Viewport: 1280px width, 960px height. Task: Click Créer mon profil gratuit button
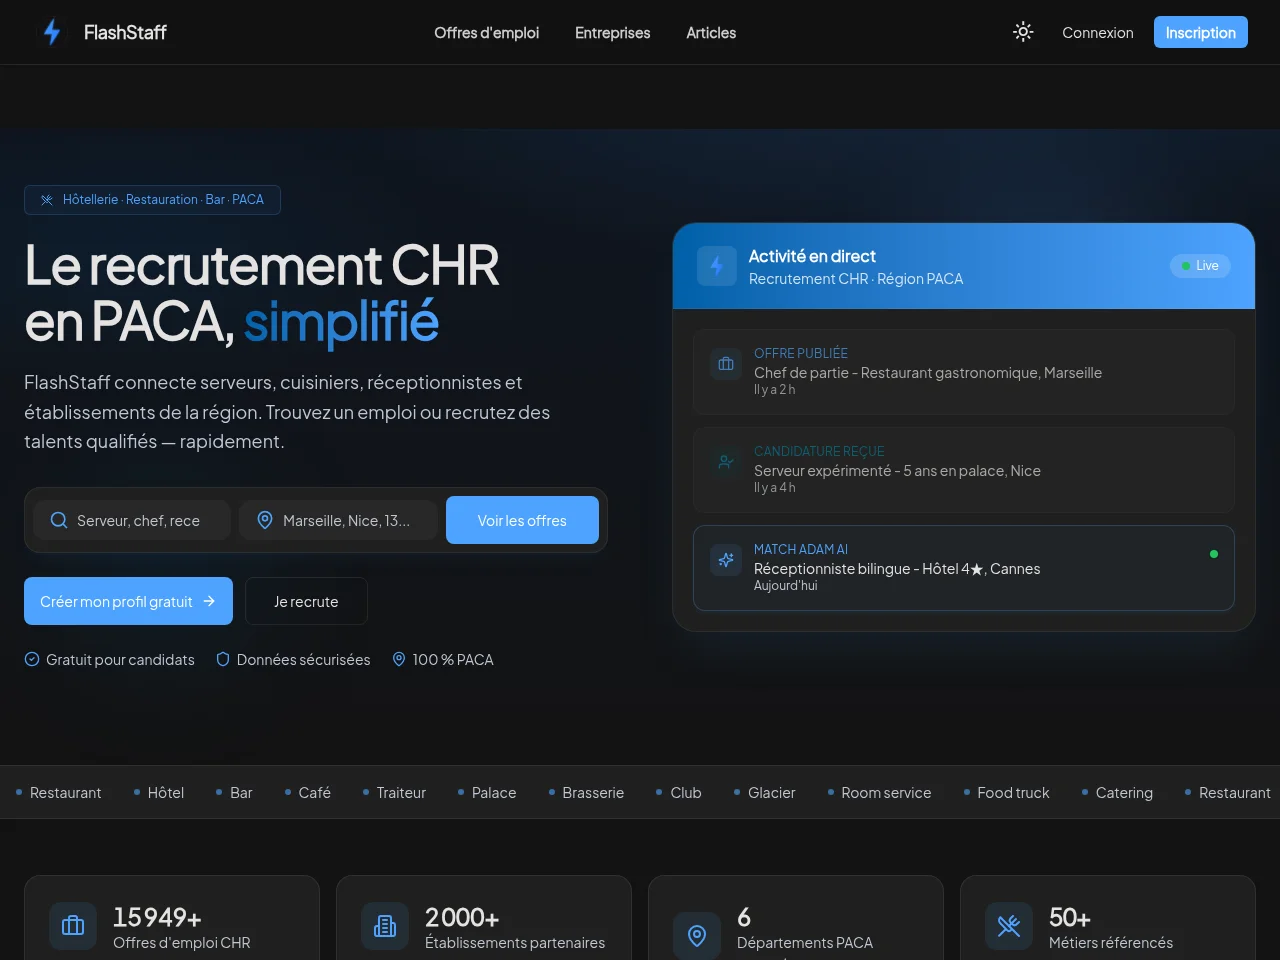pyautogui.click(x=128, y=601)
